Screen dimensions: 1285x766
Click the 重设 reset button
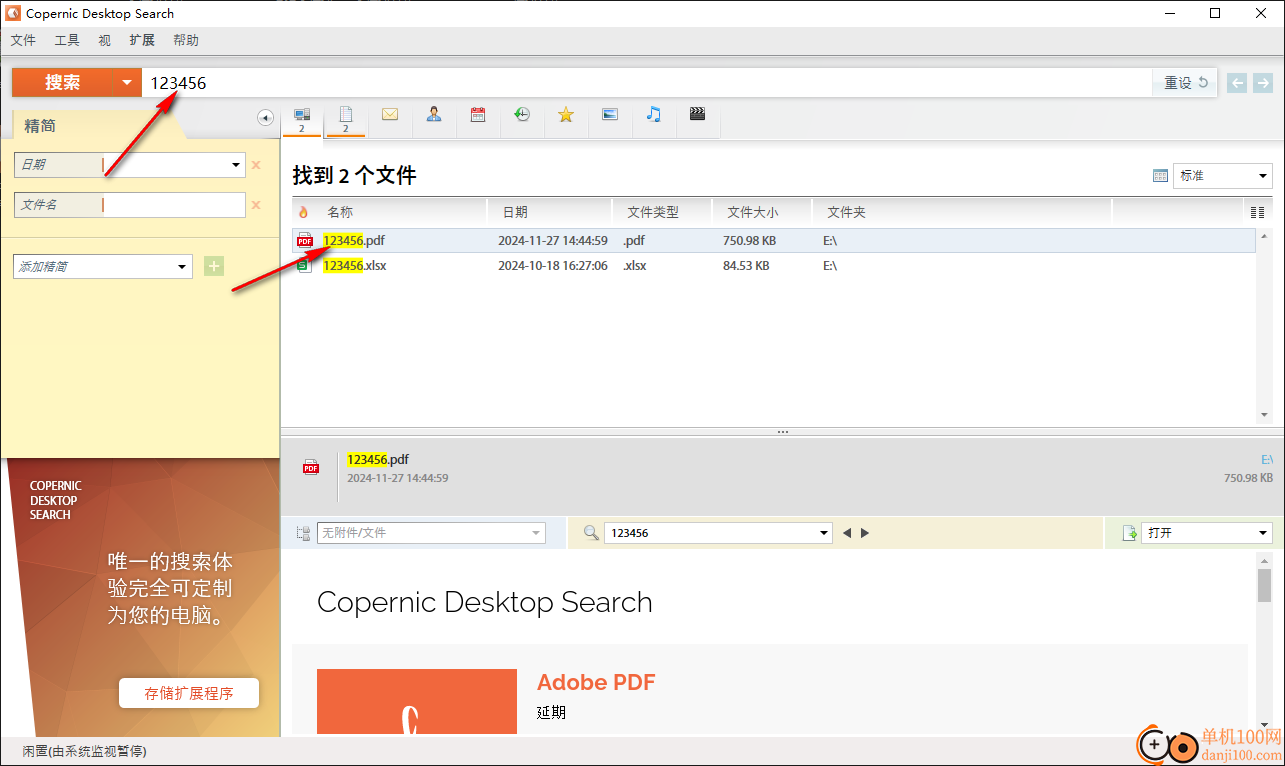point(1186,83)
